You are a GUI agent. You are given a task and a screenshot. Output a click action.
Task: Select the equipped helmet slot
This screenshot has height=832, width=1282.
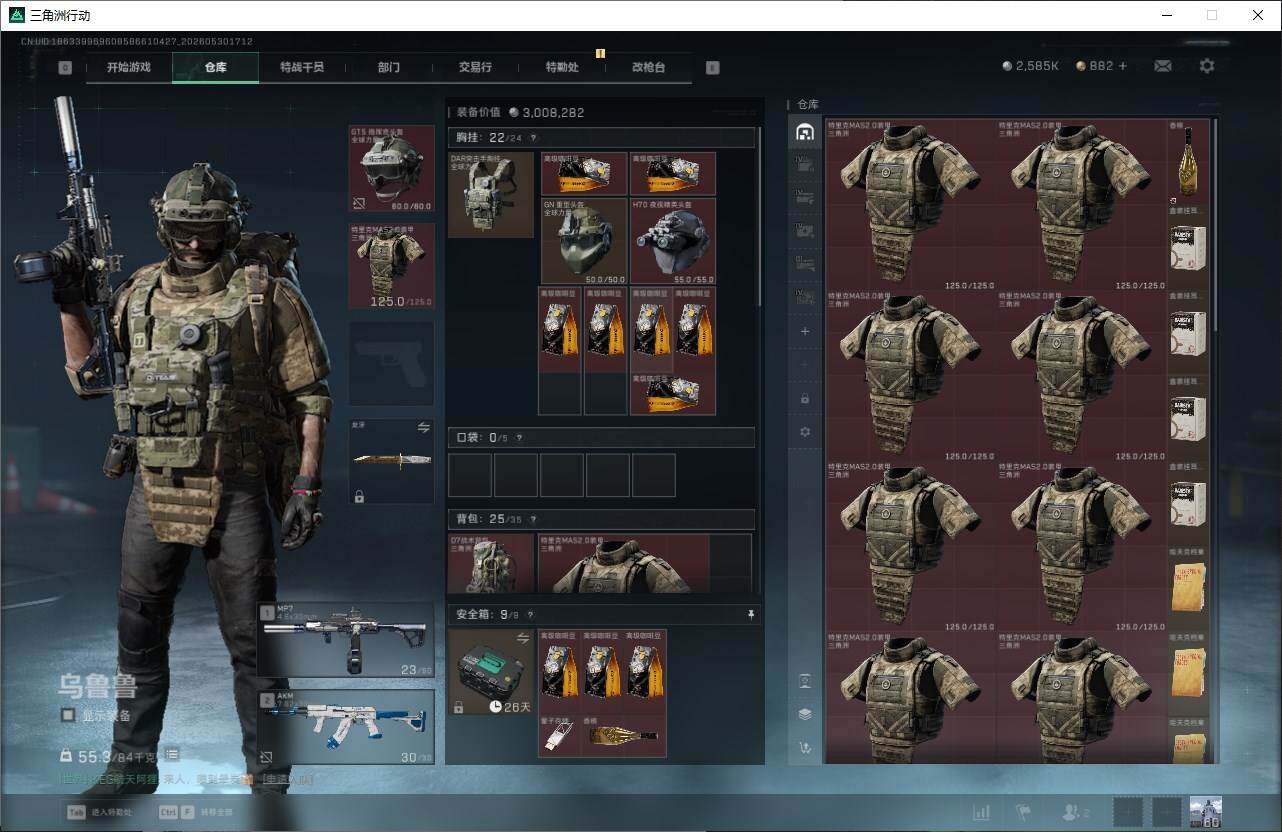coord(391,169)
